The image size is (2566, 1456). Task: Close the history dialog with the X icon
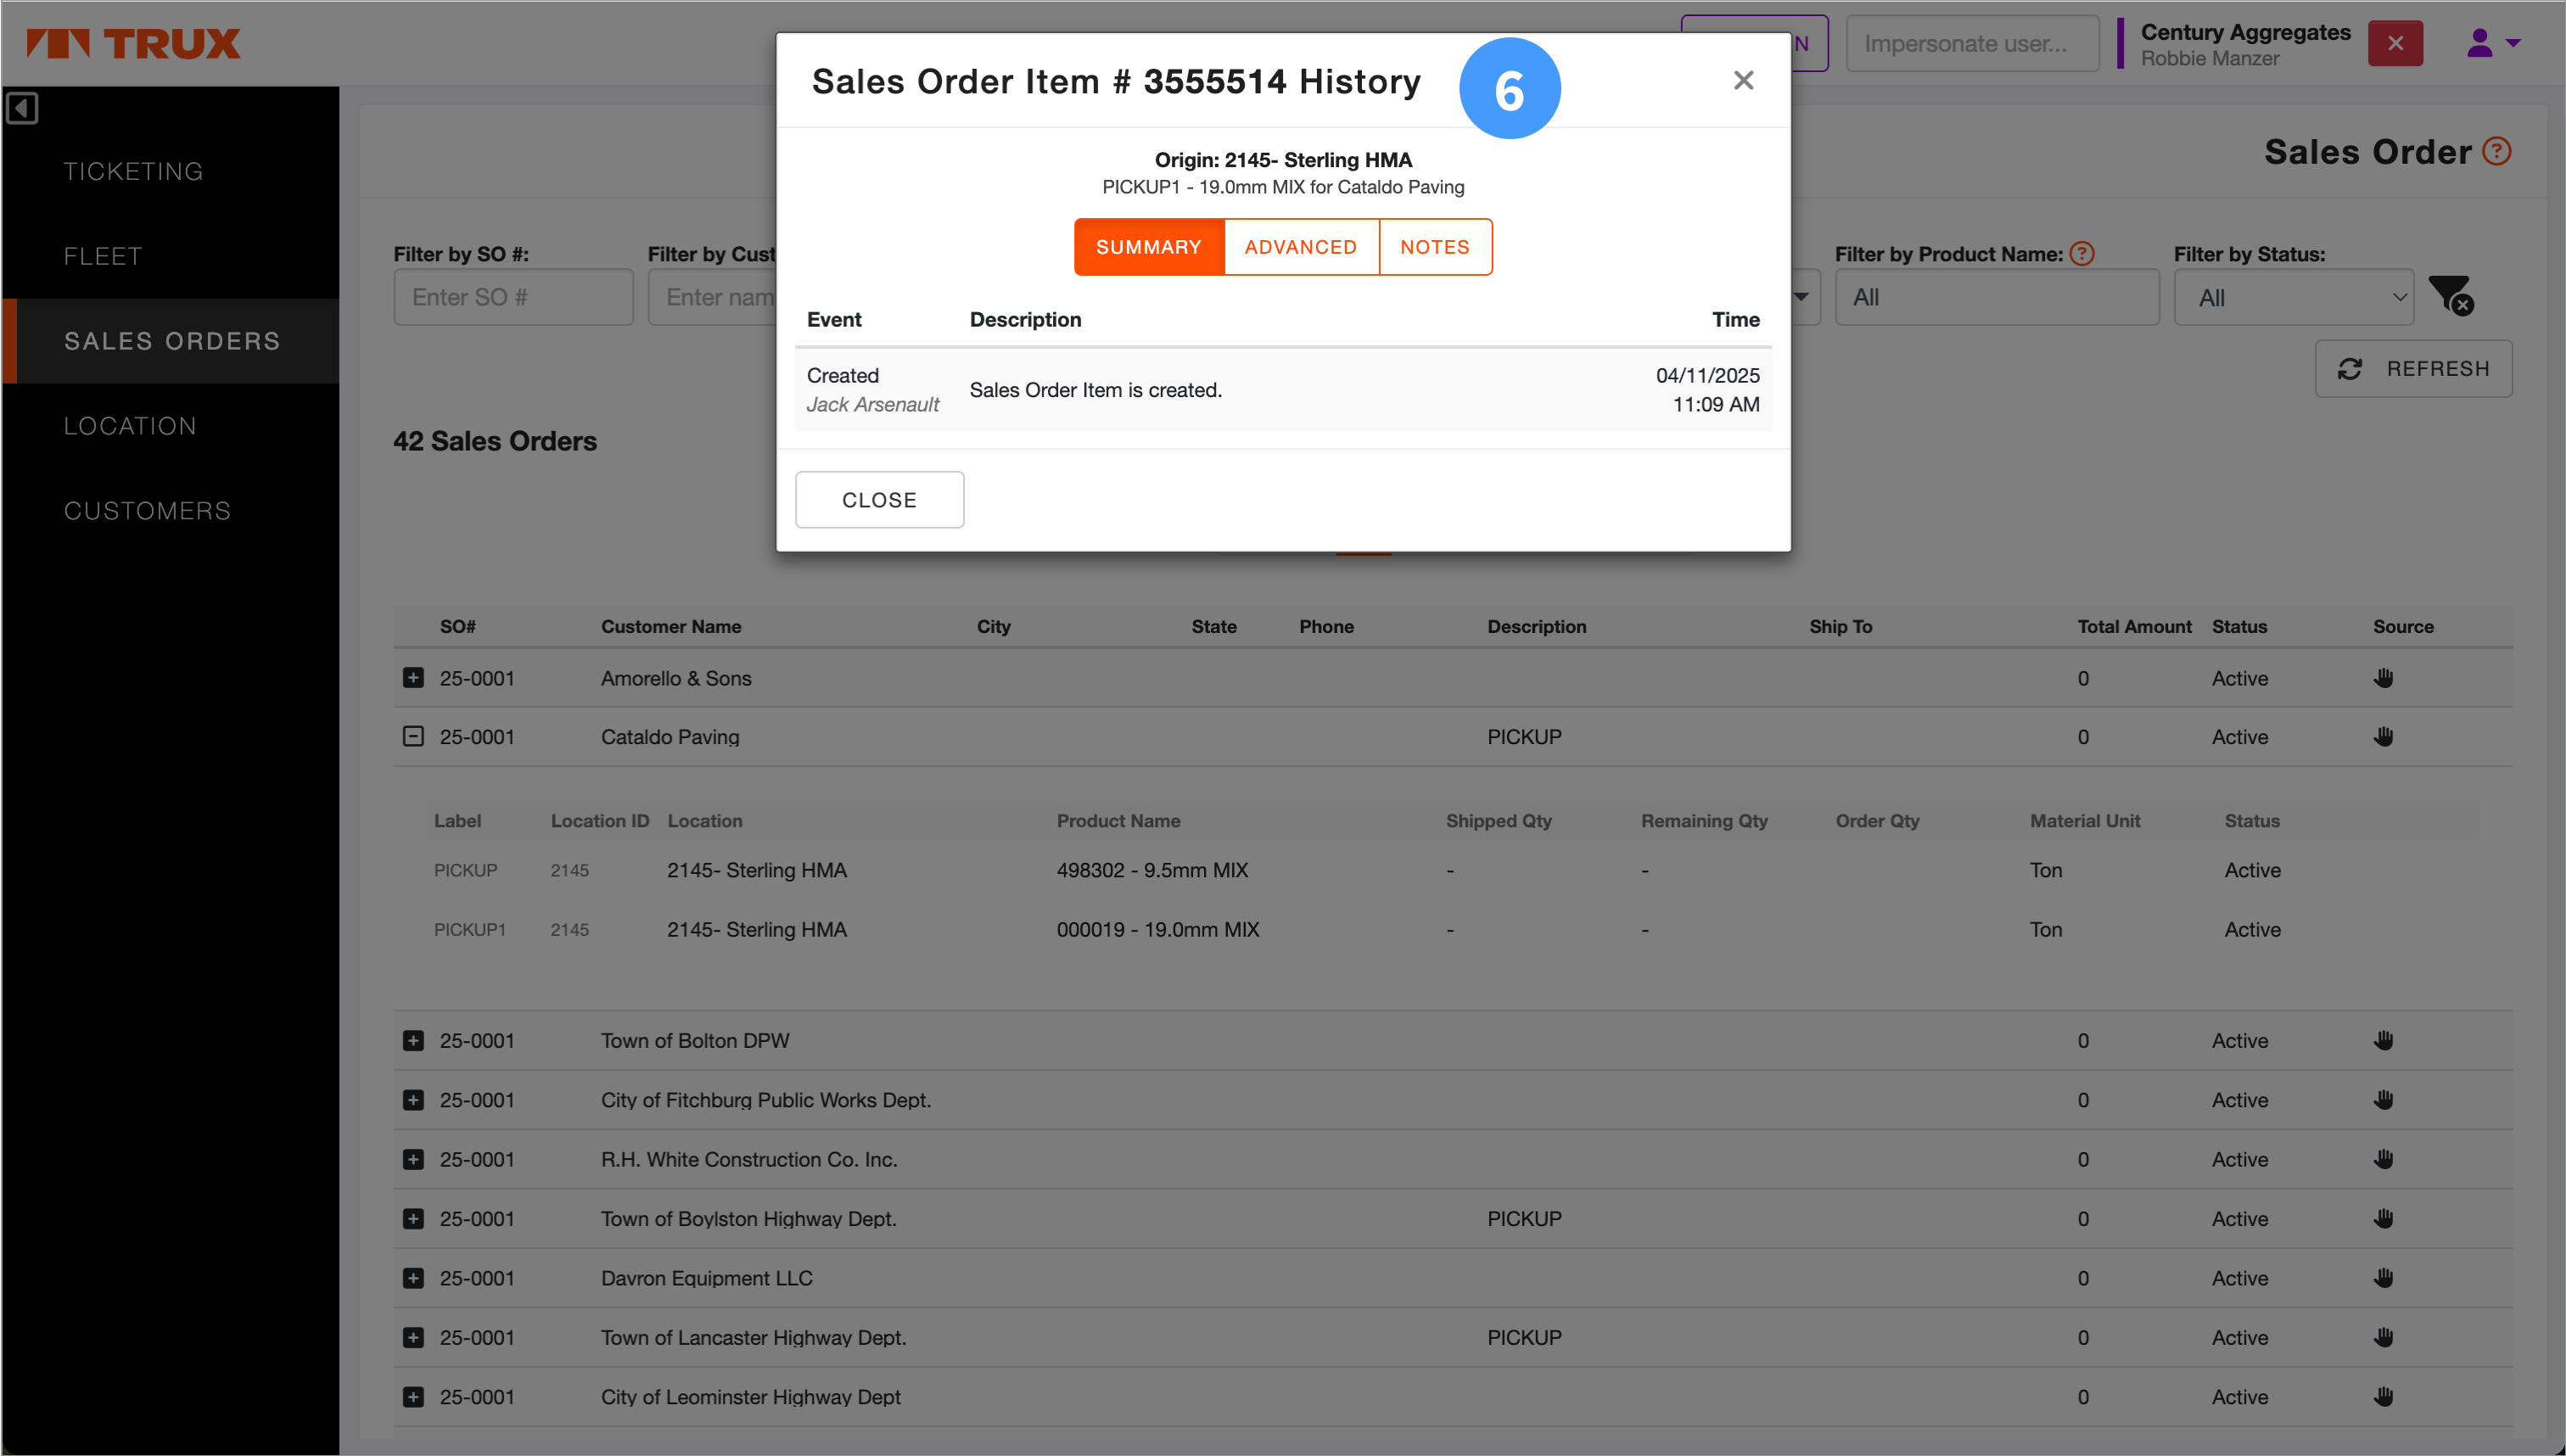(x=1743, y=80)
